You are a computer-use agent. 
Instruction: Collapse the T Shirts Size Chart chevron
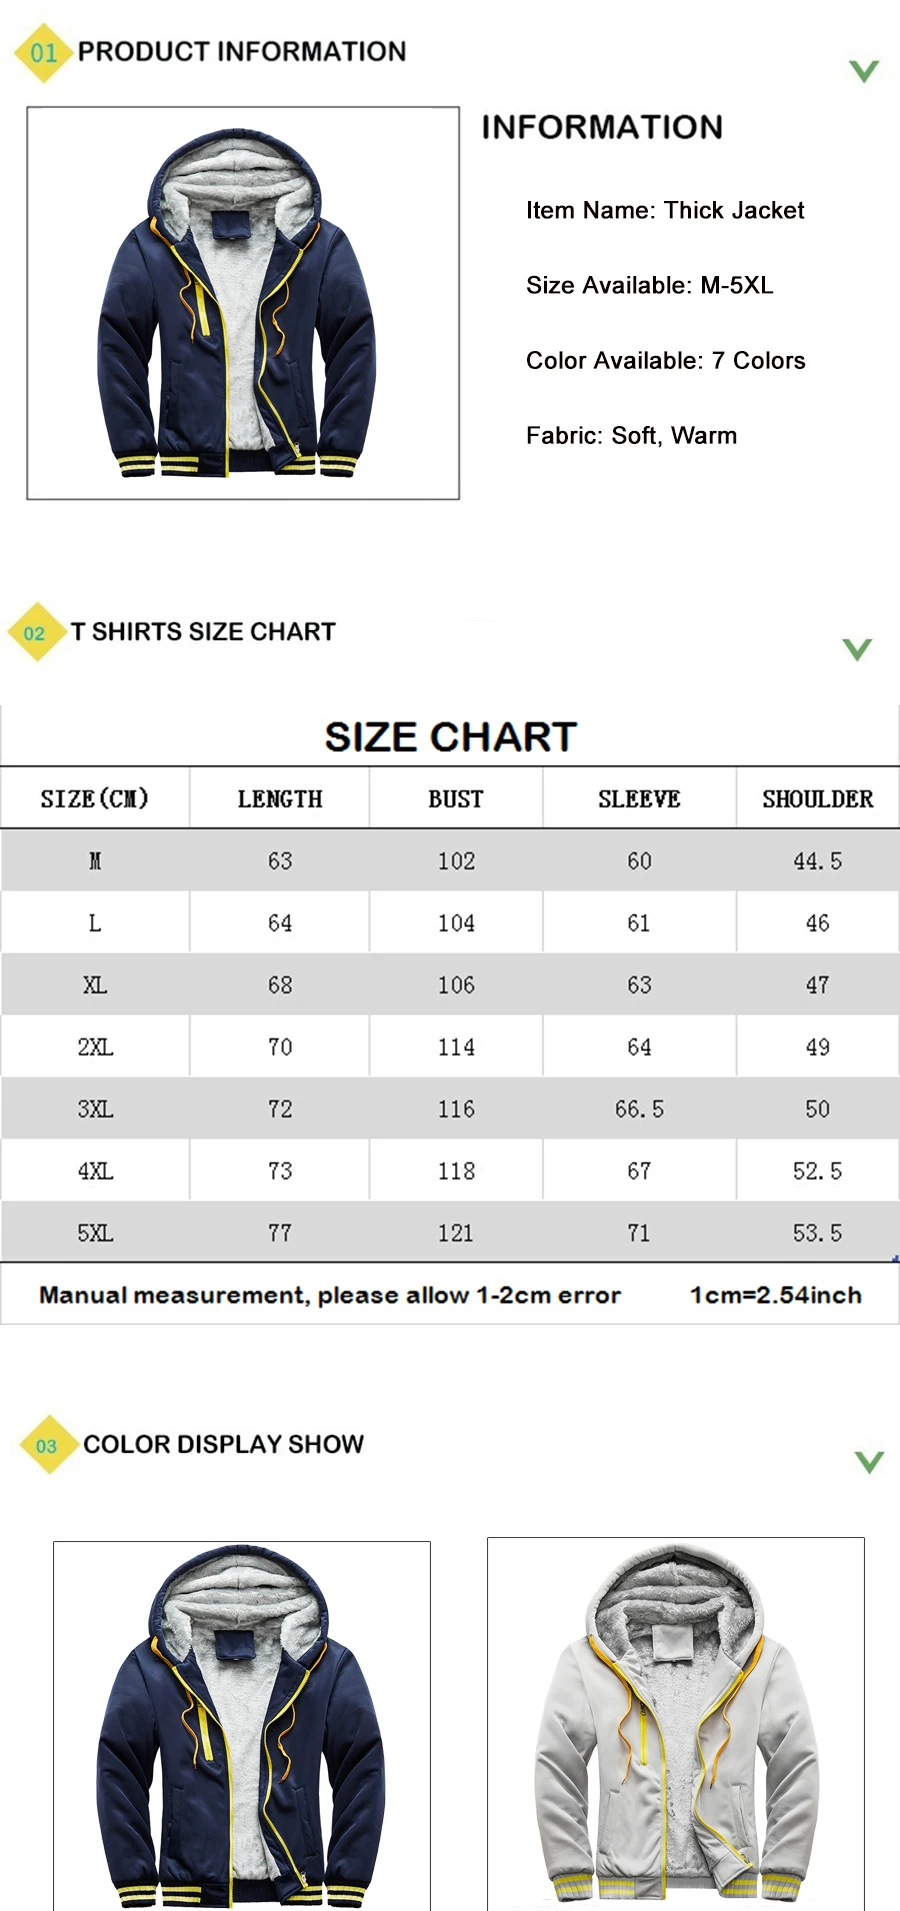pos(857,650)
